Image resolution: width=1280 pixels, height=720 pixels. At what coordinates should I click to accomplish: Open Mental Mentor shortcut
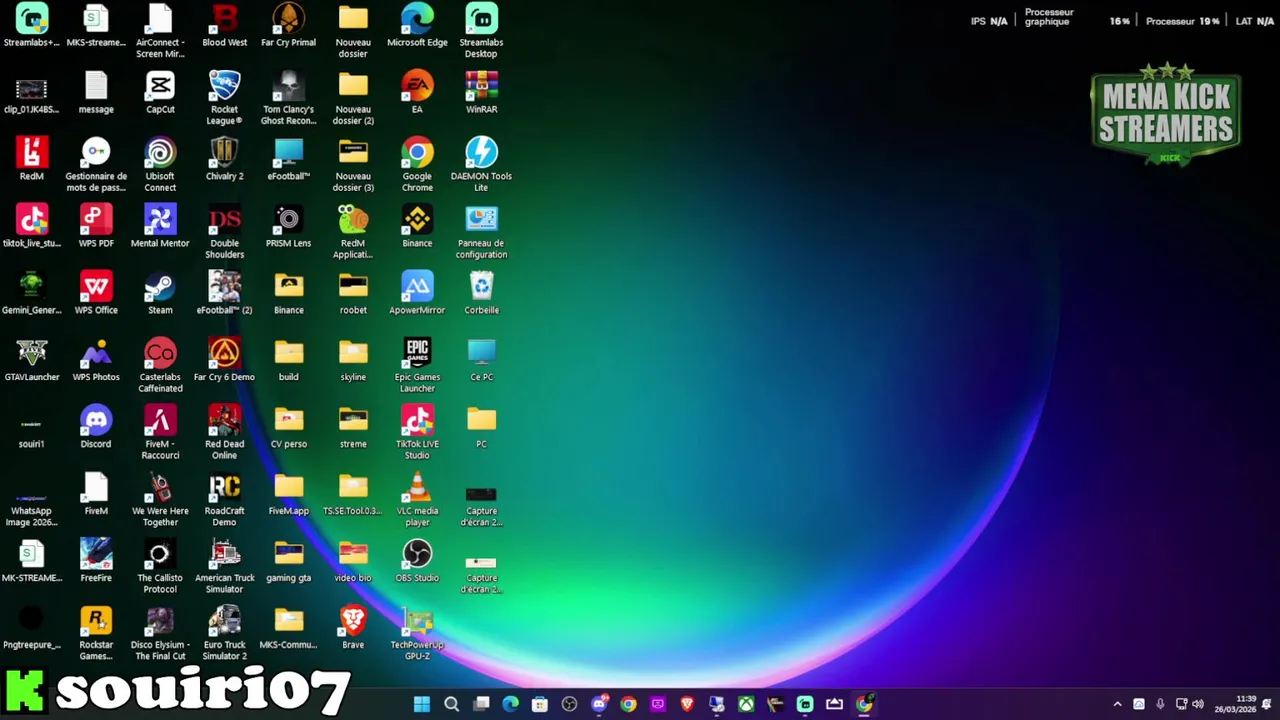click(160, 227)
